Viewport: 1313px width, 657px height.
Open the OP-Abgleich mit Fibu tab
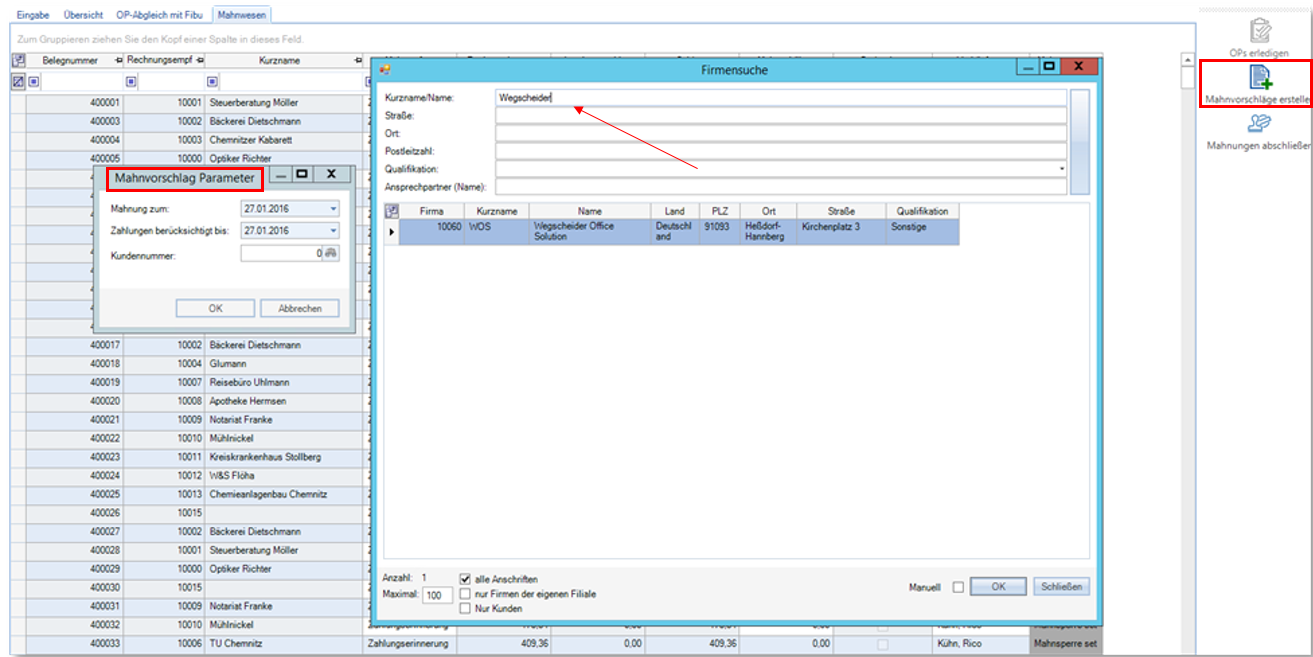click(160, 15)
